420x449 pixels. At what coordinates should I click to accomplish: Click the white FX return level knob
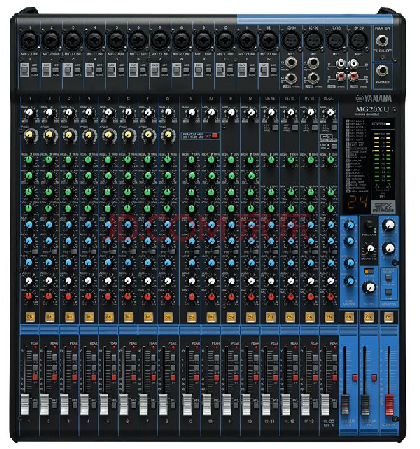click(x=369, y=287)
